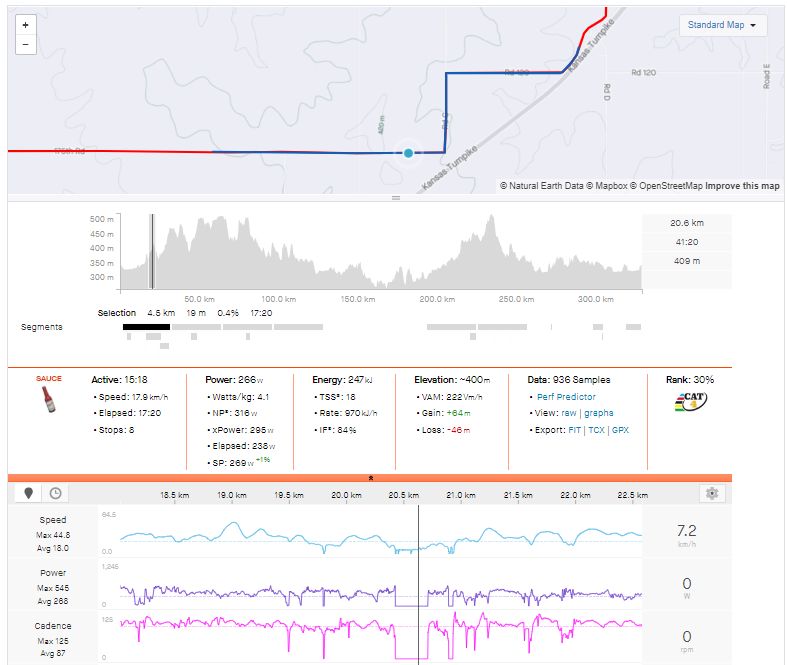Viewport: 787px width, 665px height.
Task: Click the elevation profile selection marker
Action: 151,250
